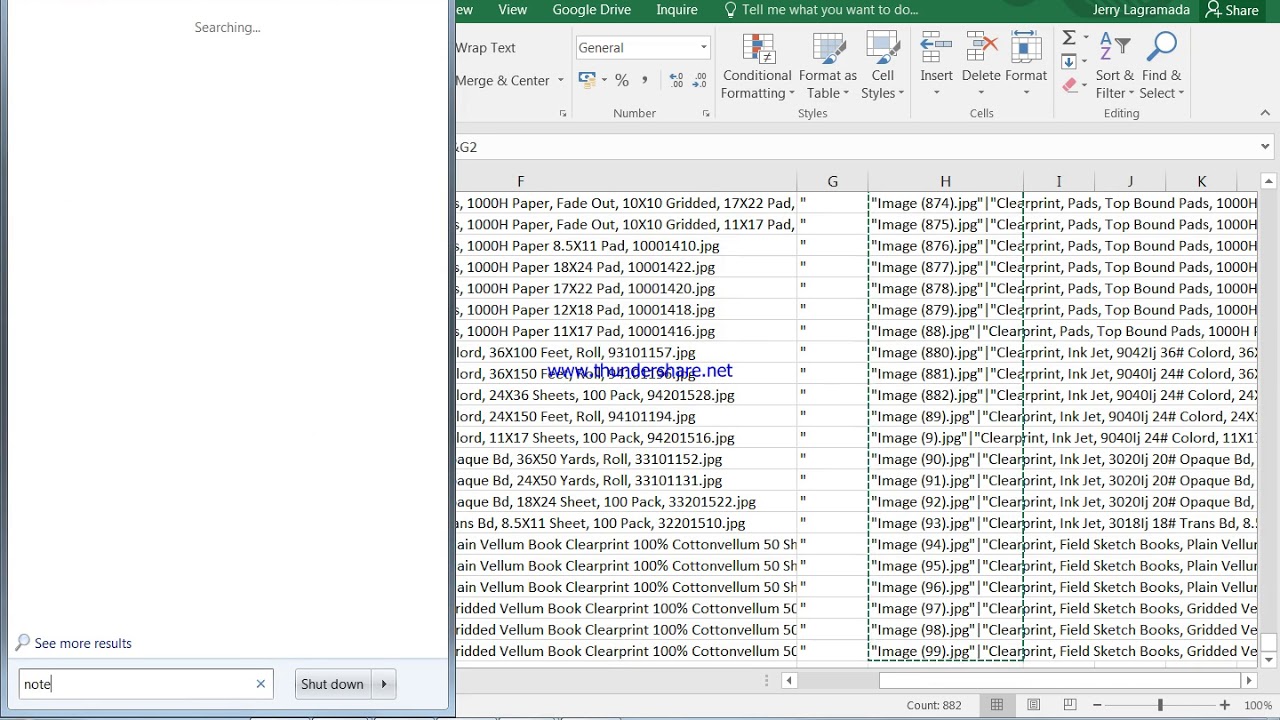Expand Merge & Center dropdown arrow
Screen dimensions: 1280x720
click(x=560, y=80)
